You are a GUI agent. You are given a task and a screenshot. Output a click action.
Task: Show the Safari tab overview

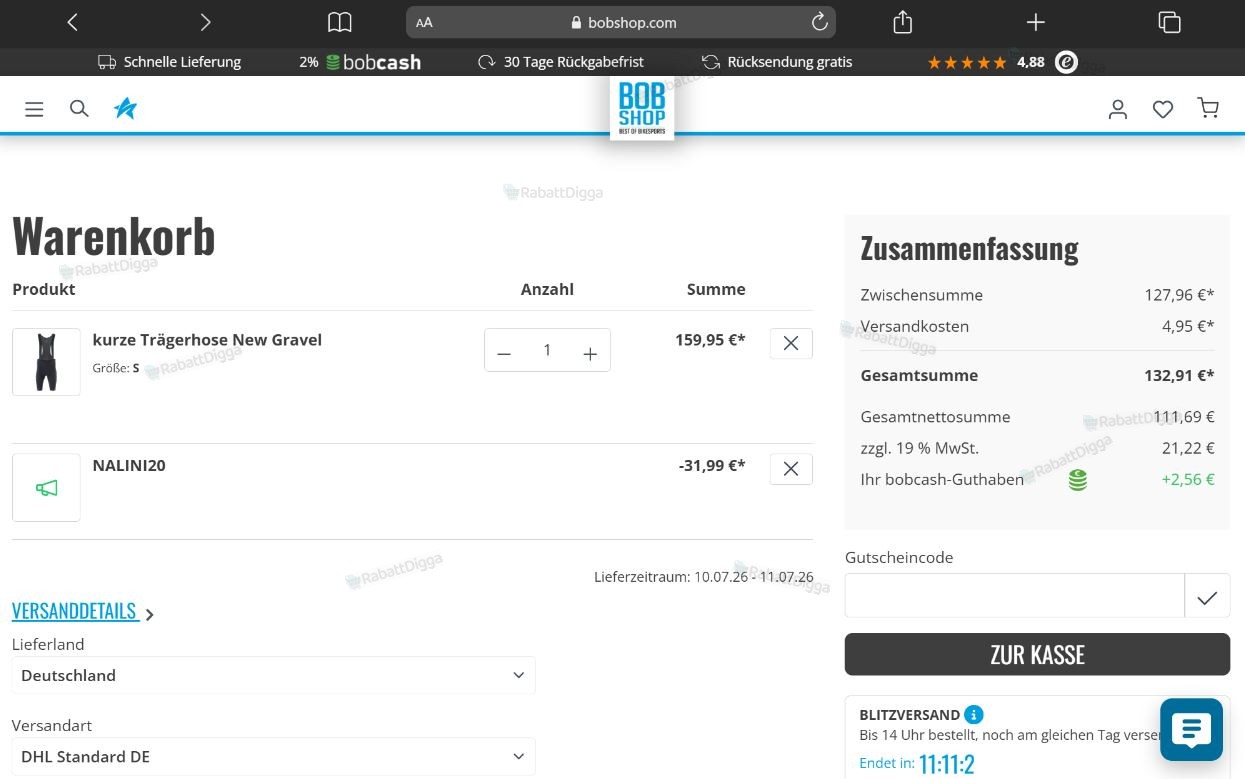pos(1169,22)
